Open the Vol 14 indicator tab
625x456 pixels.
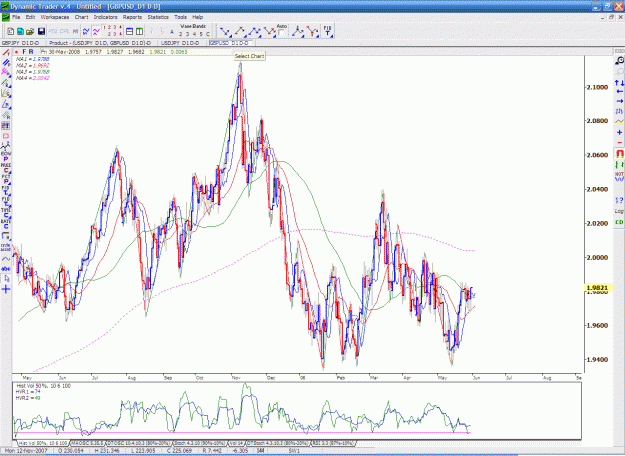[237, 443]
